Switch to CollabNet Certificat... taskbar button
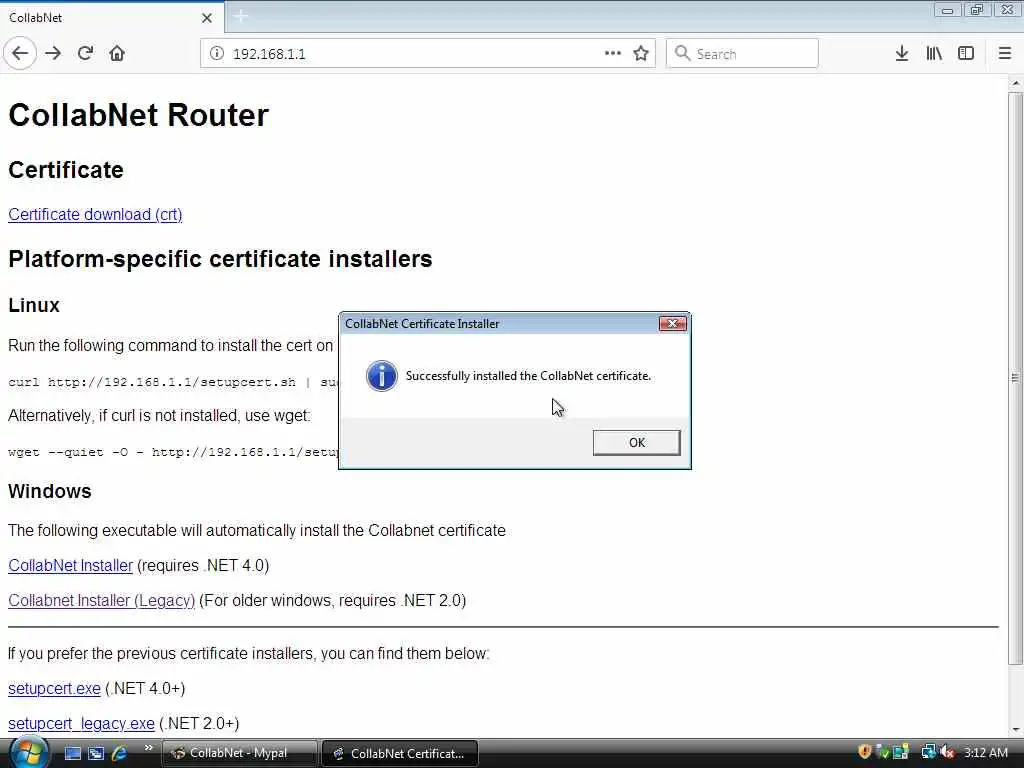Viewport: 1024px width, 768px height. 400,753
